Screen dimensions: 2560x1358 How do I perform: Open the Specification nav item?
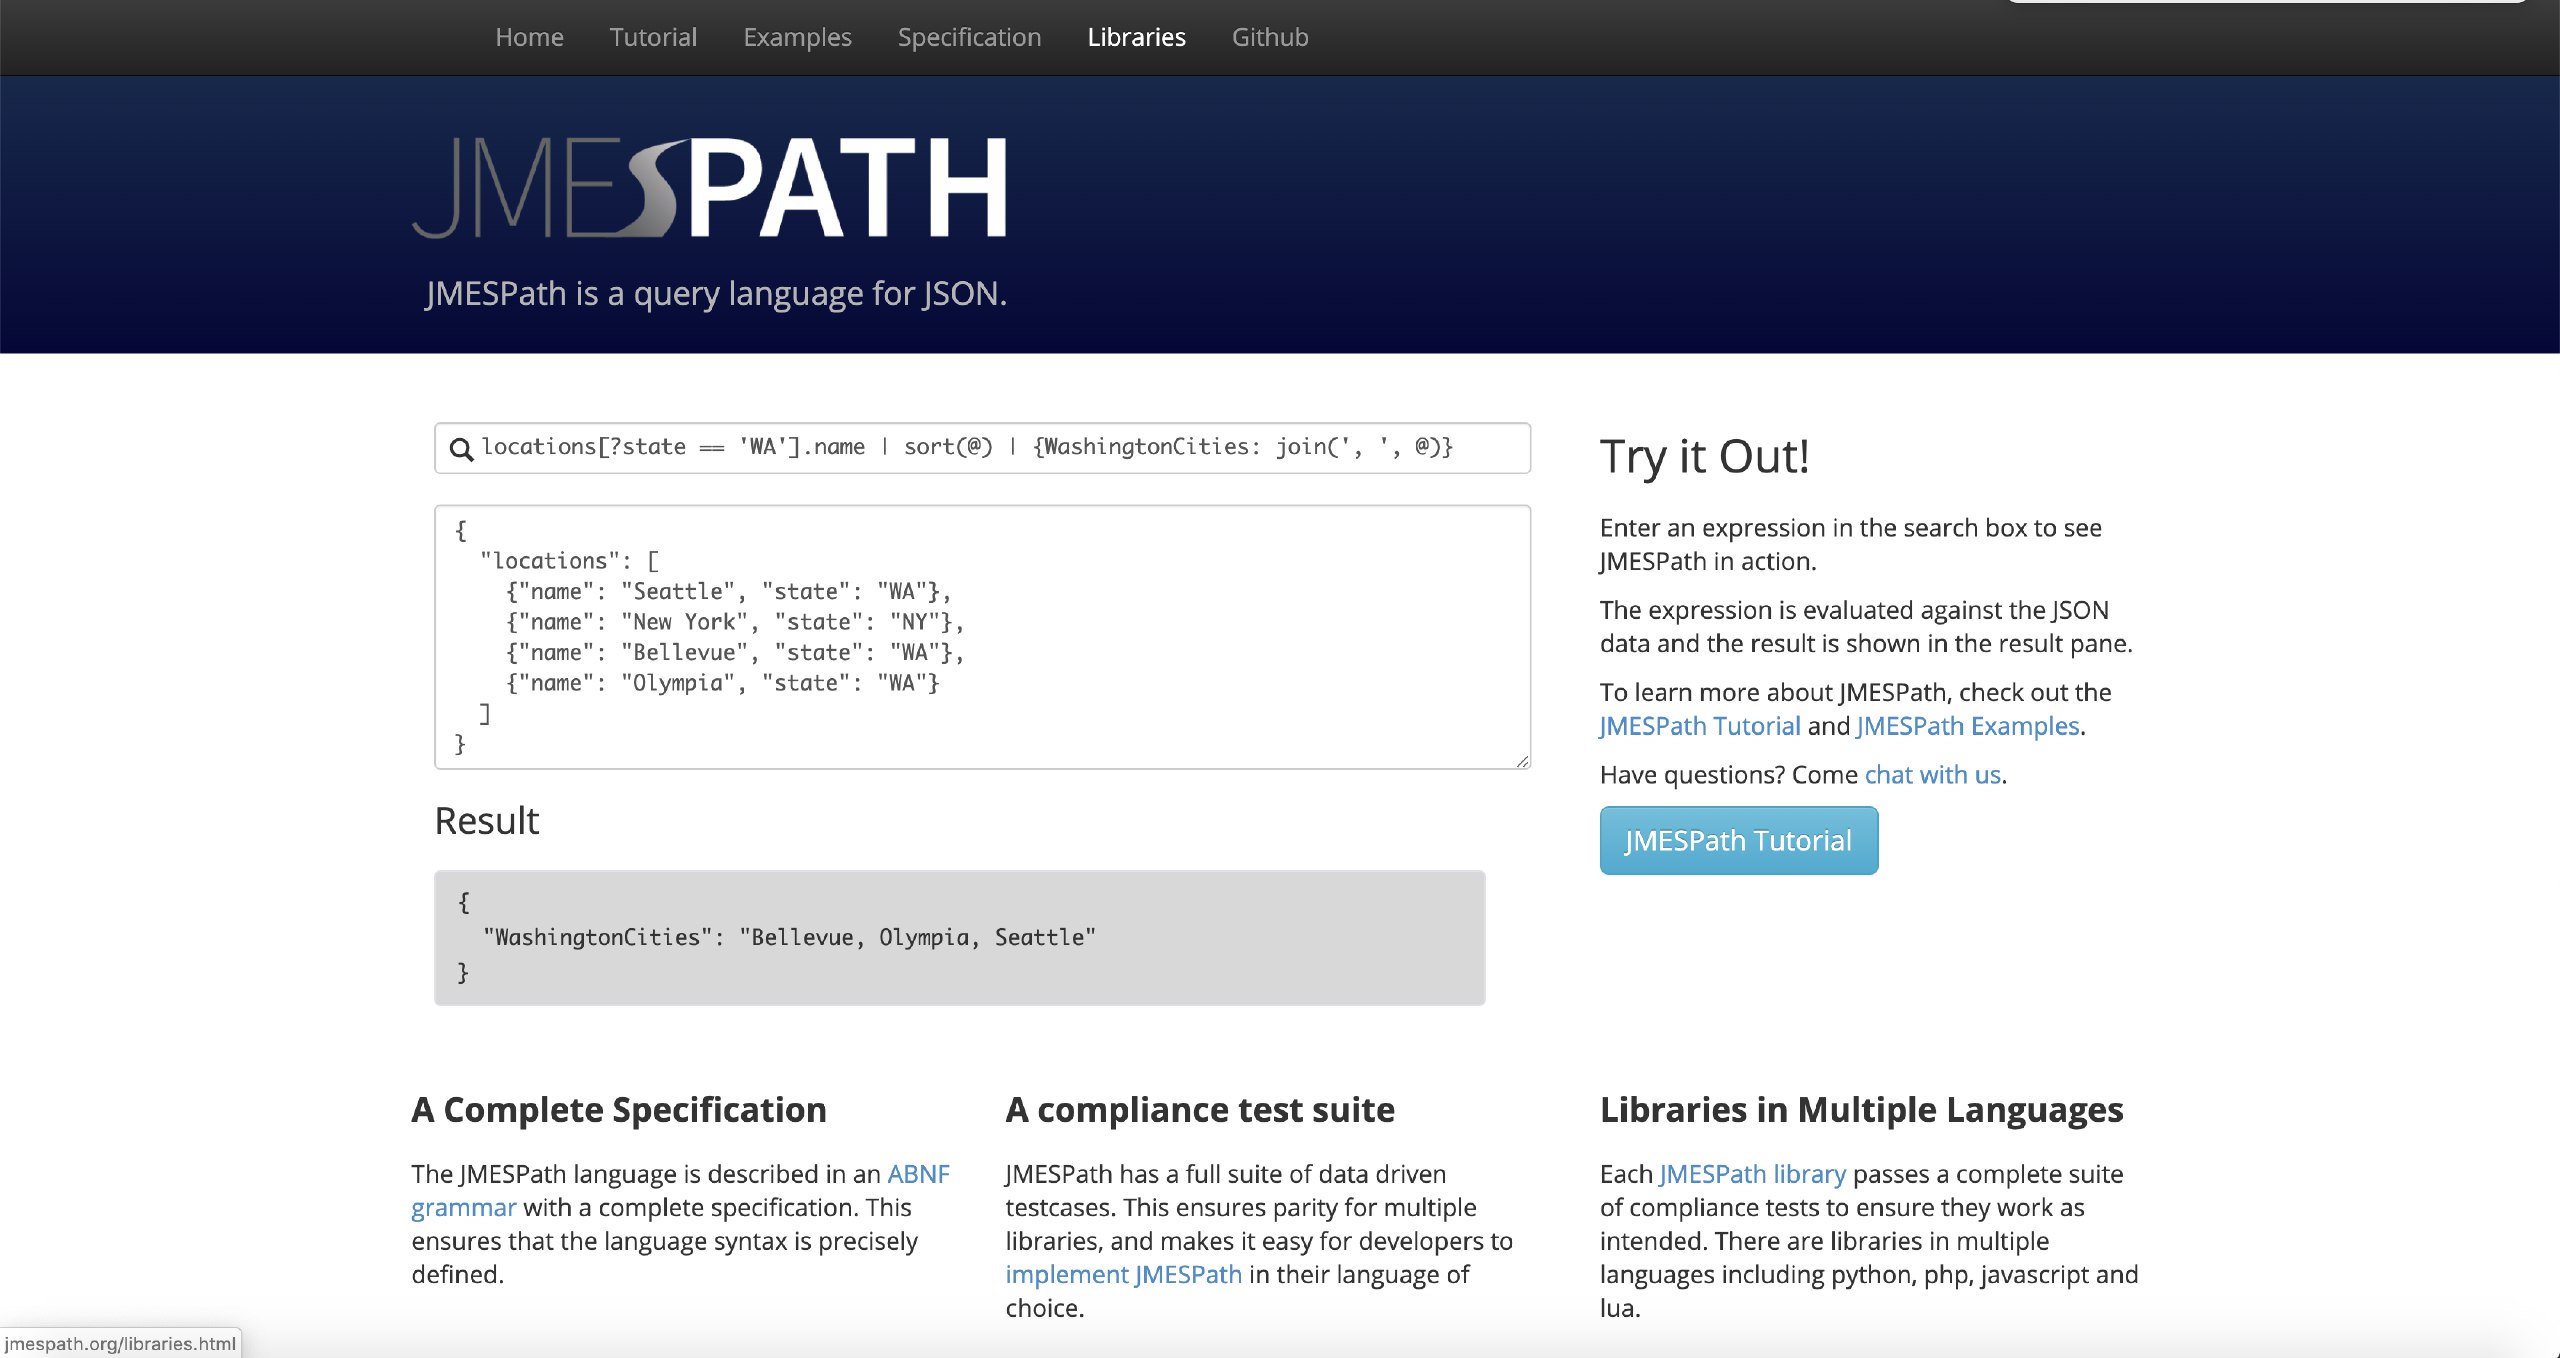coord(969,37)
